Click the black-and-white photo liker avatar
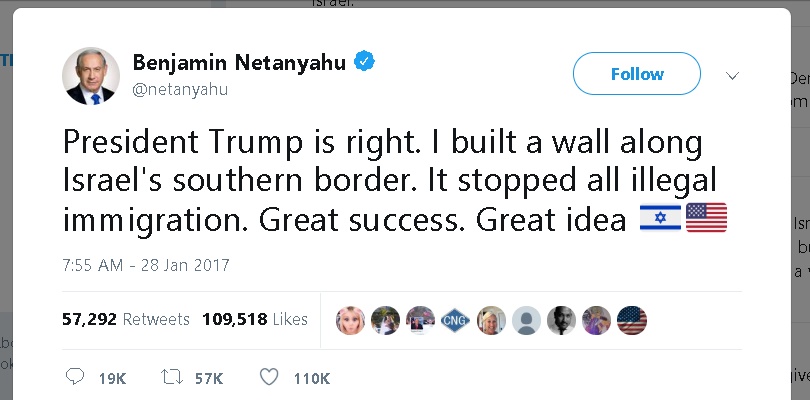Screen dimensions: 810x400 [x=561, y=320]
